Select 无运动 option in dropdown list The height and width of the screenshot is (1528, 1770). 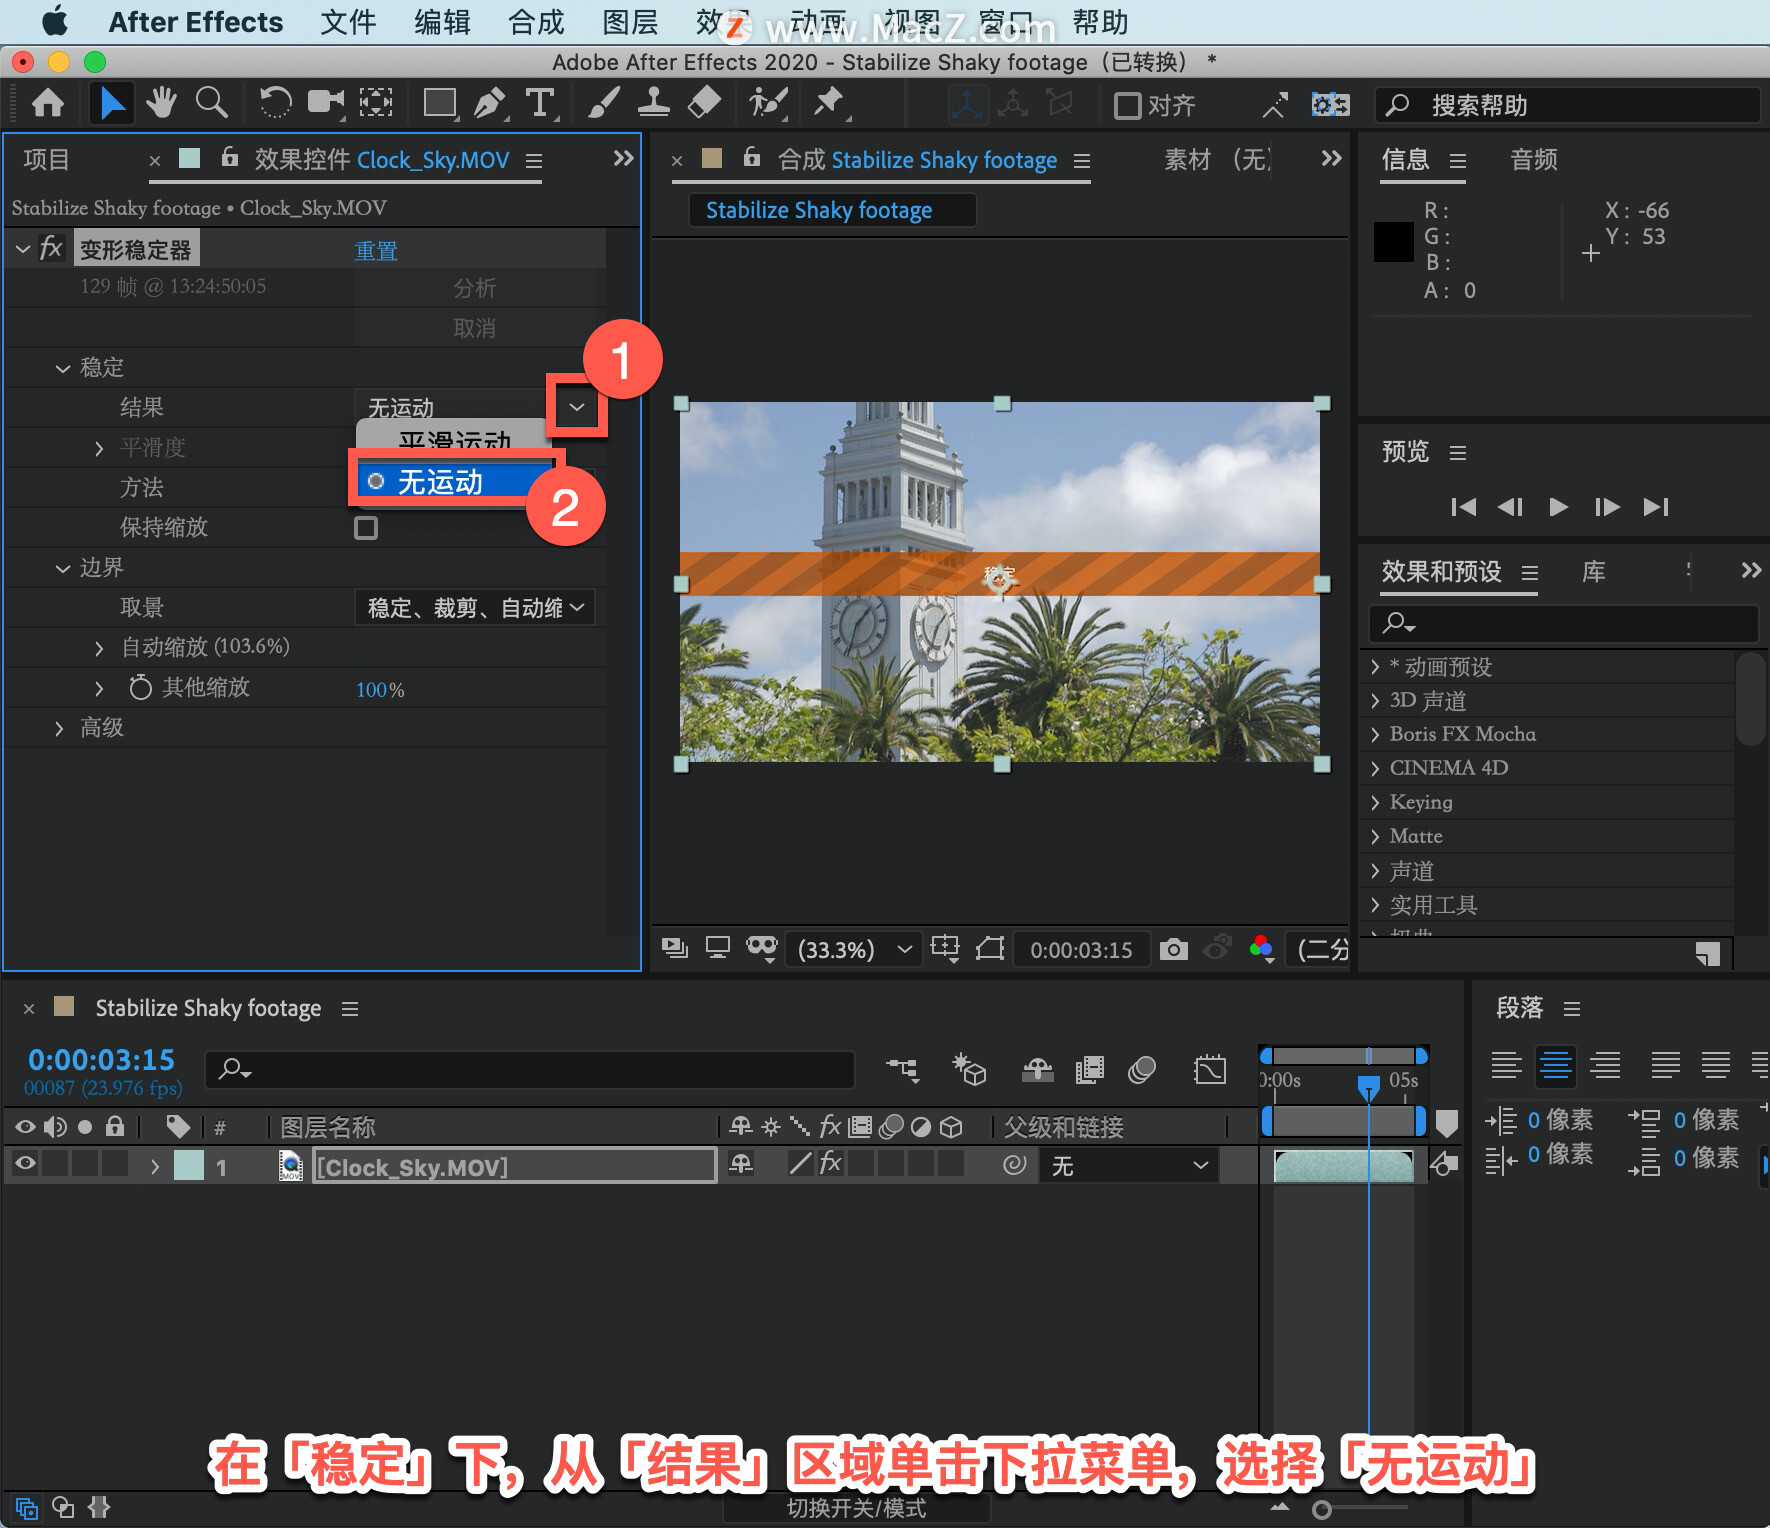click(x=454, y=482)
